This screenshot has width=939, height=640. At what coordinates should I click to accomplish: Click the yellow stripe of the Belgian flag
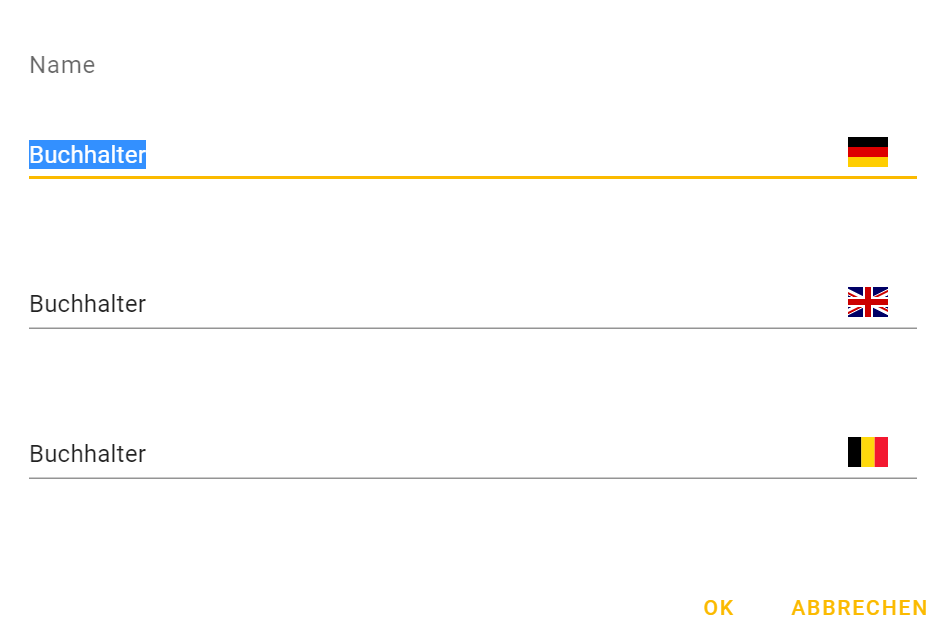tap(867, 452)
